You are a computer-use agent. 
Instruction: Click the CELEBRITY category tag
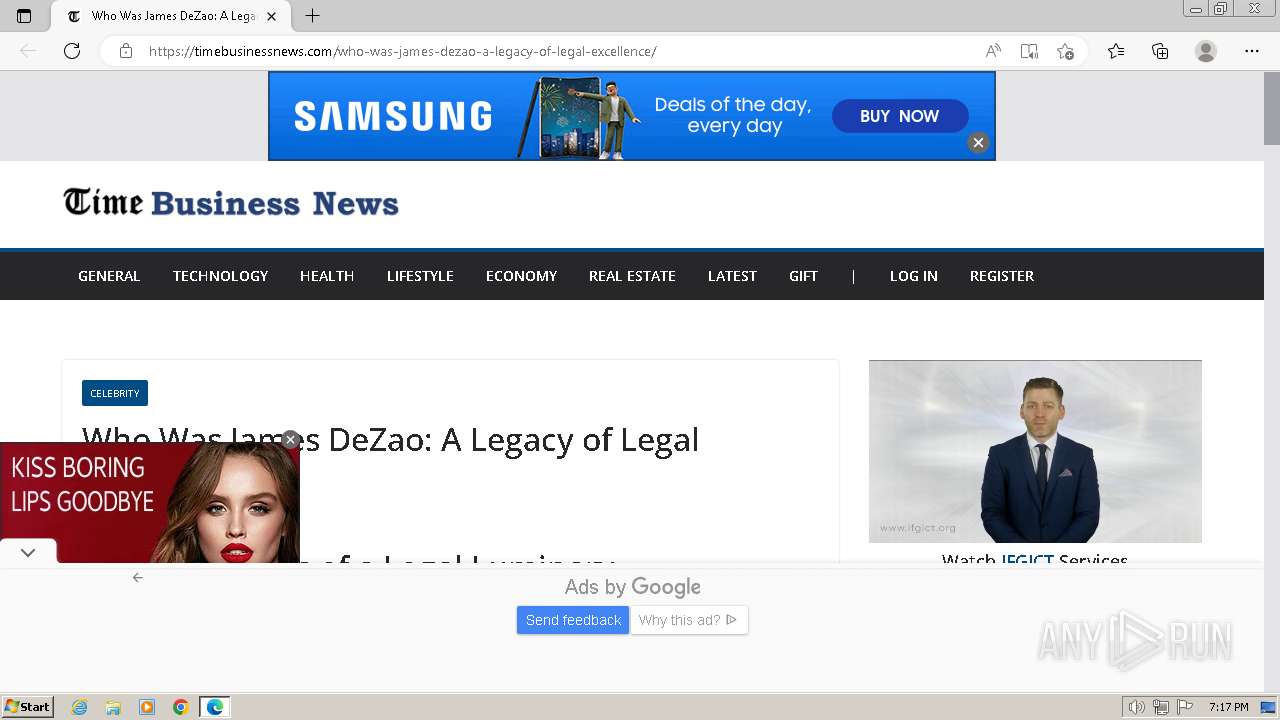click(x=115, y=393)
